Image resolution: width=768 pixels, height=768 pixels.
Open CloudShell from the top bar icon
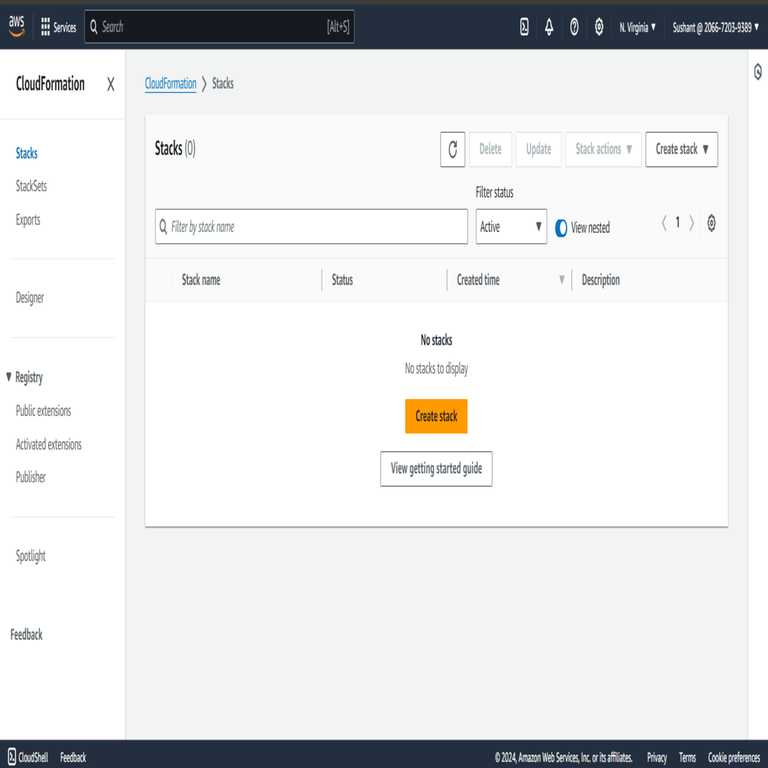point(524,27)
